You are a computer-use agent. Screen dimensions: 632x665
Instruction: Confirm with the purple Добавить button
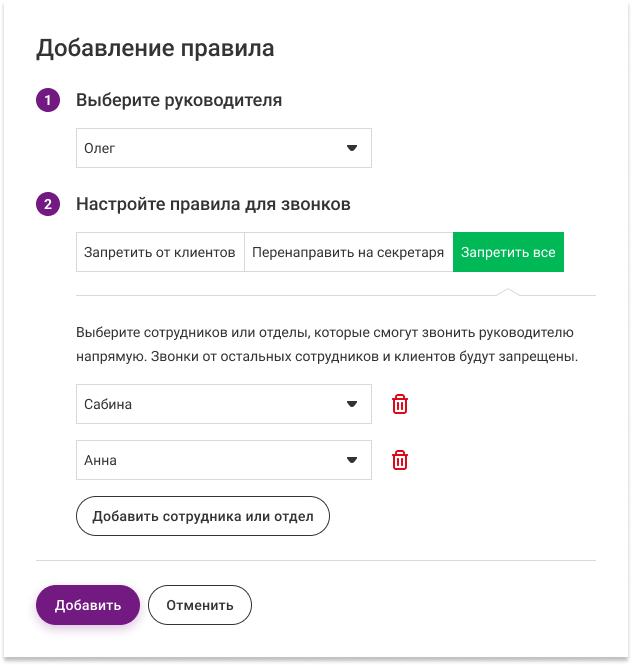[88, 605]
